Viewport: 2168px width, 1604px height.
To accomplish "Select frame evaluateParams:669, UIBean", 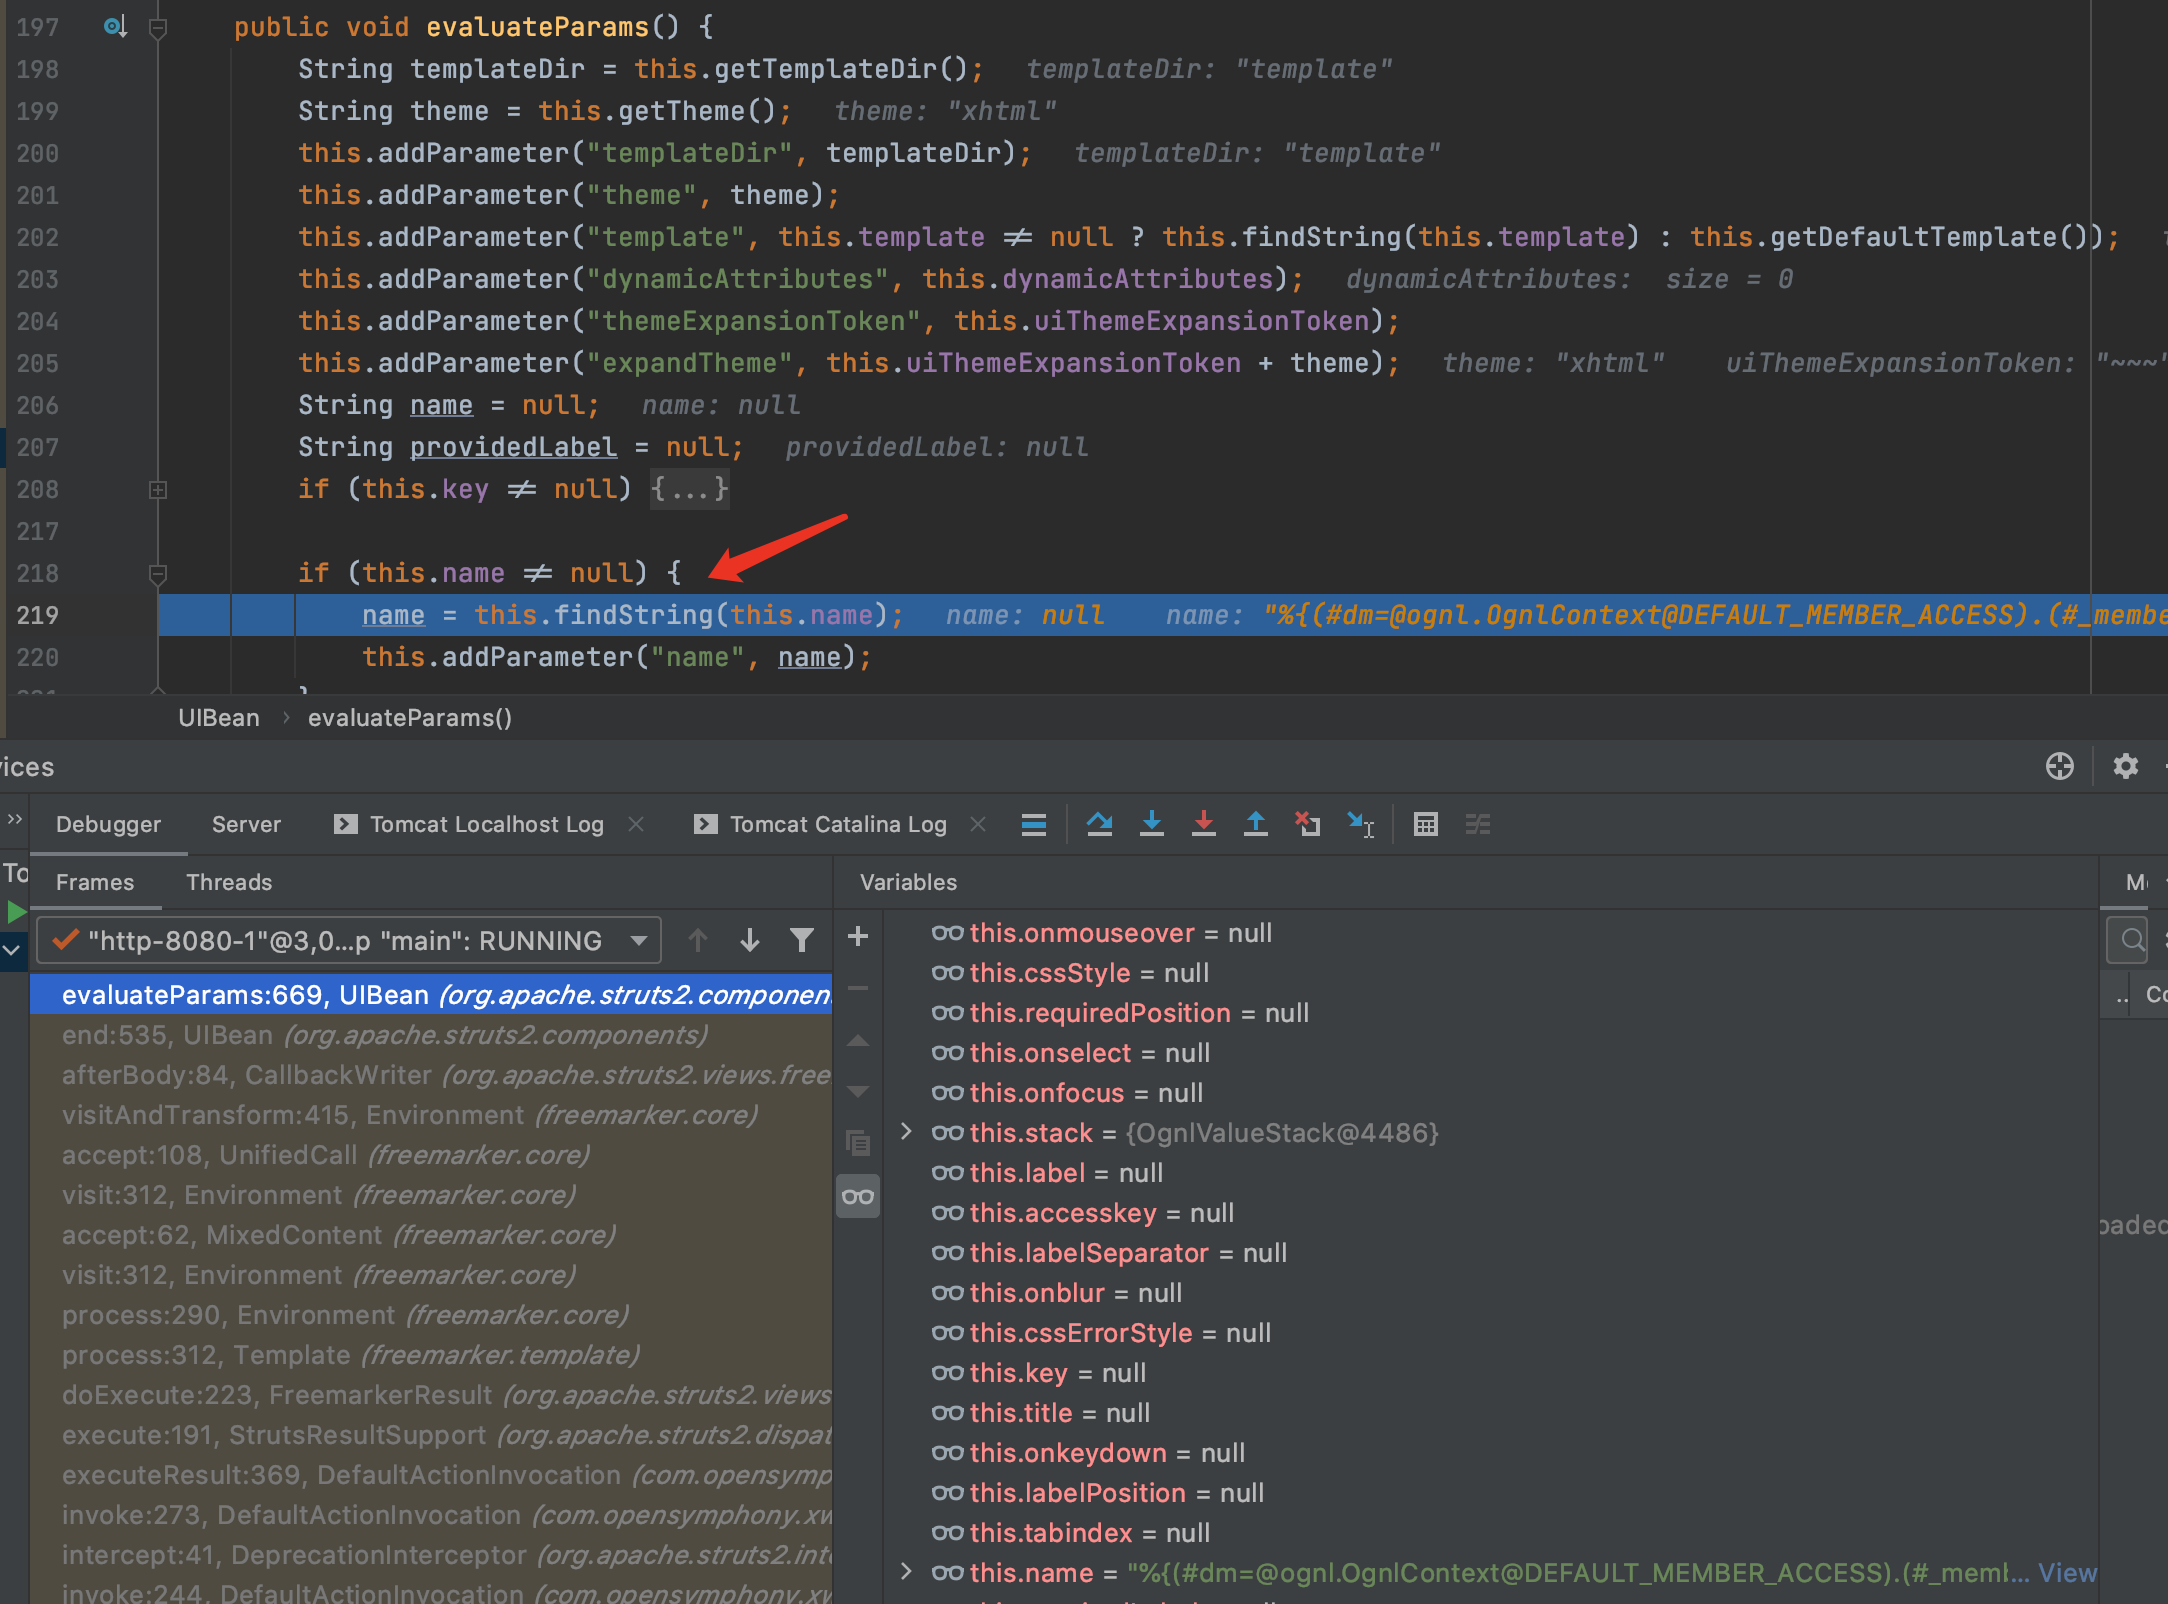I will (x=431, y=995).
